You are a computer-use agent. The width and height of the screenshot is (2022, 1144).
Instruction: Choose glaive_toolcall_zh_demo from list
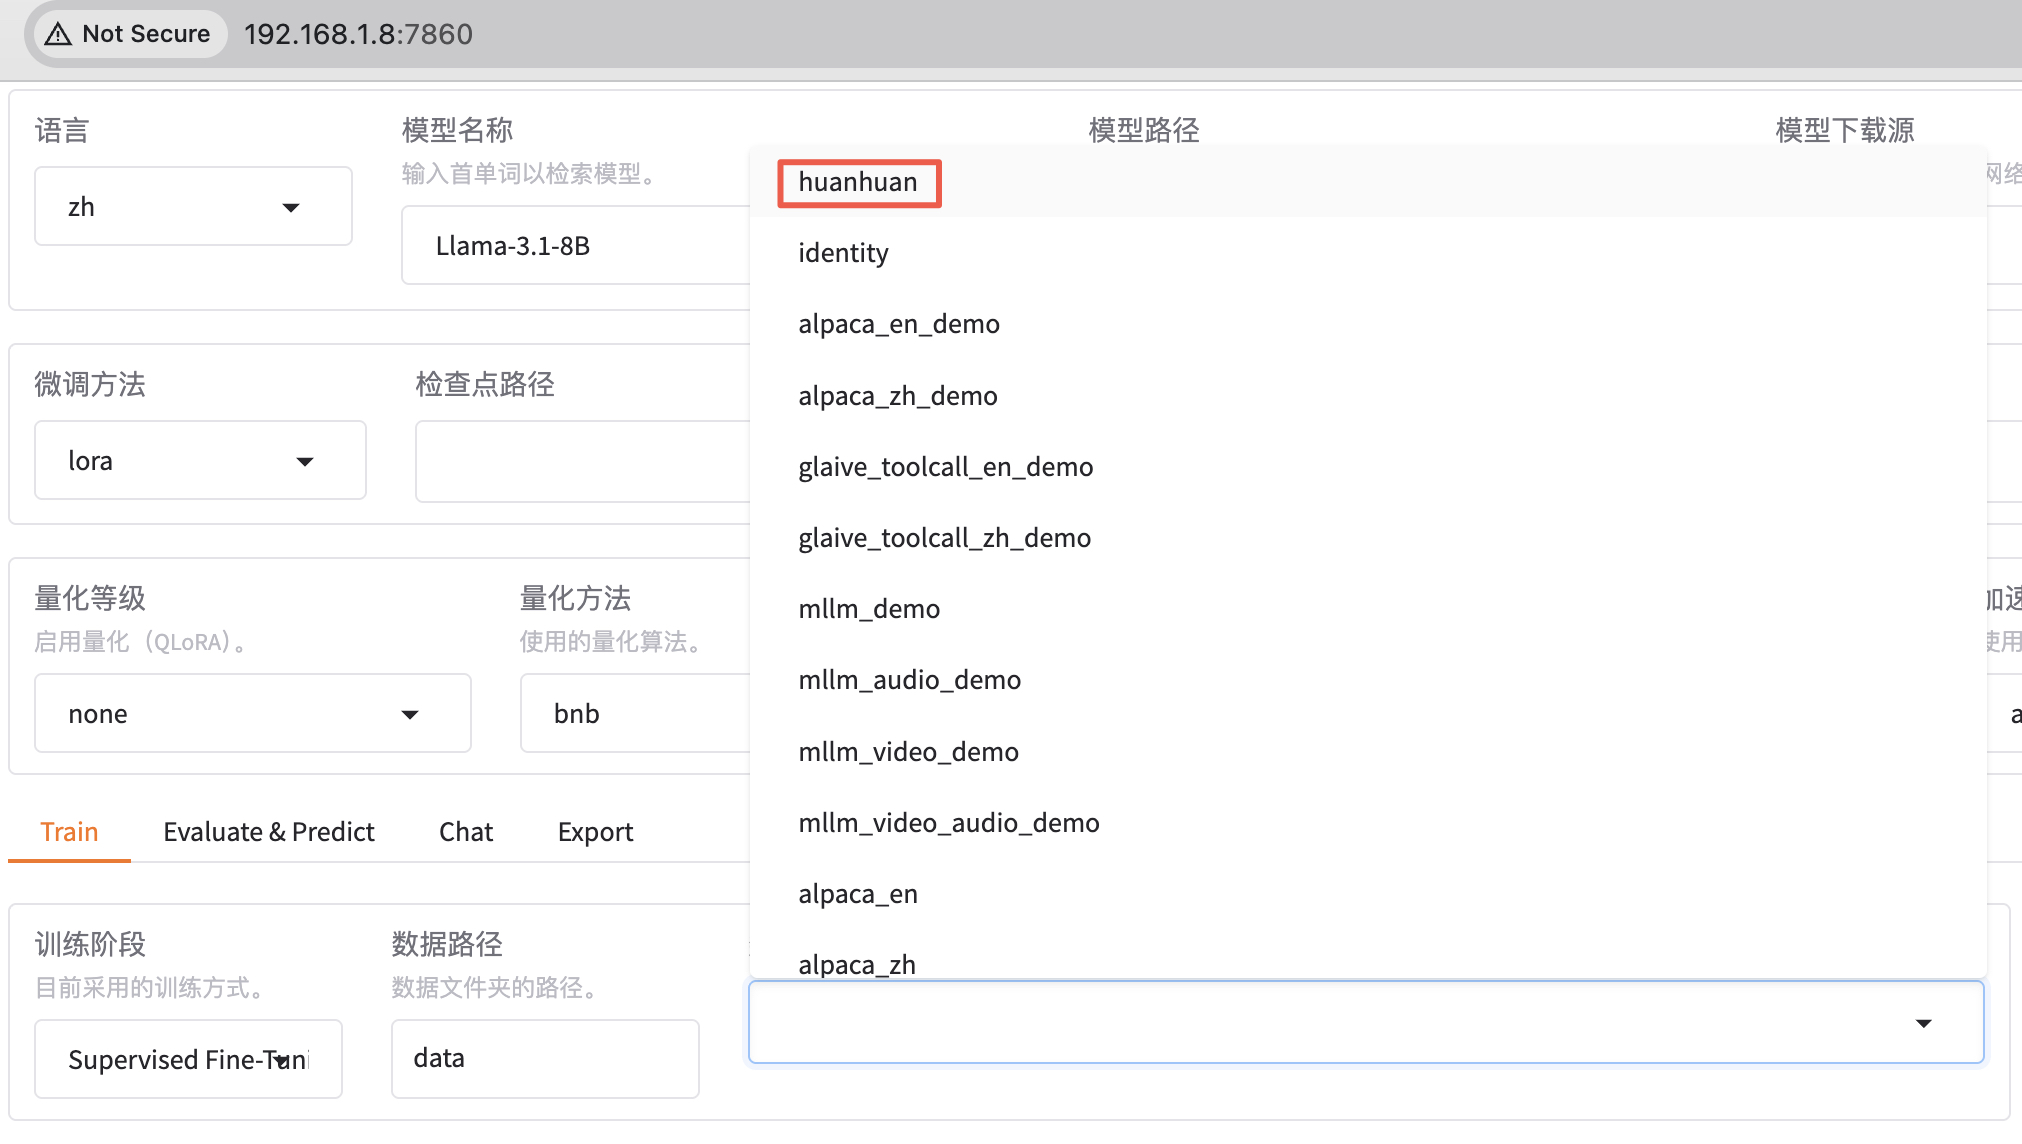(x=944, y=538)
